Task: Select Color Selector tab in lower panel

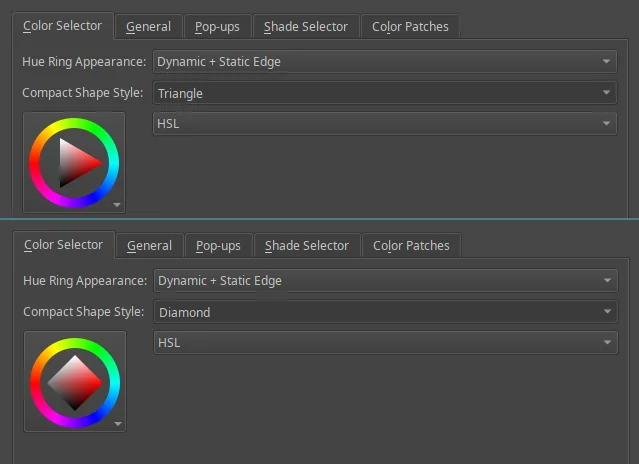Action: coord(64,245)
